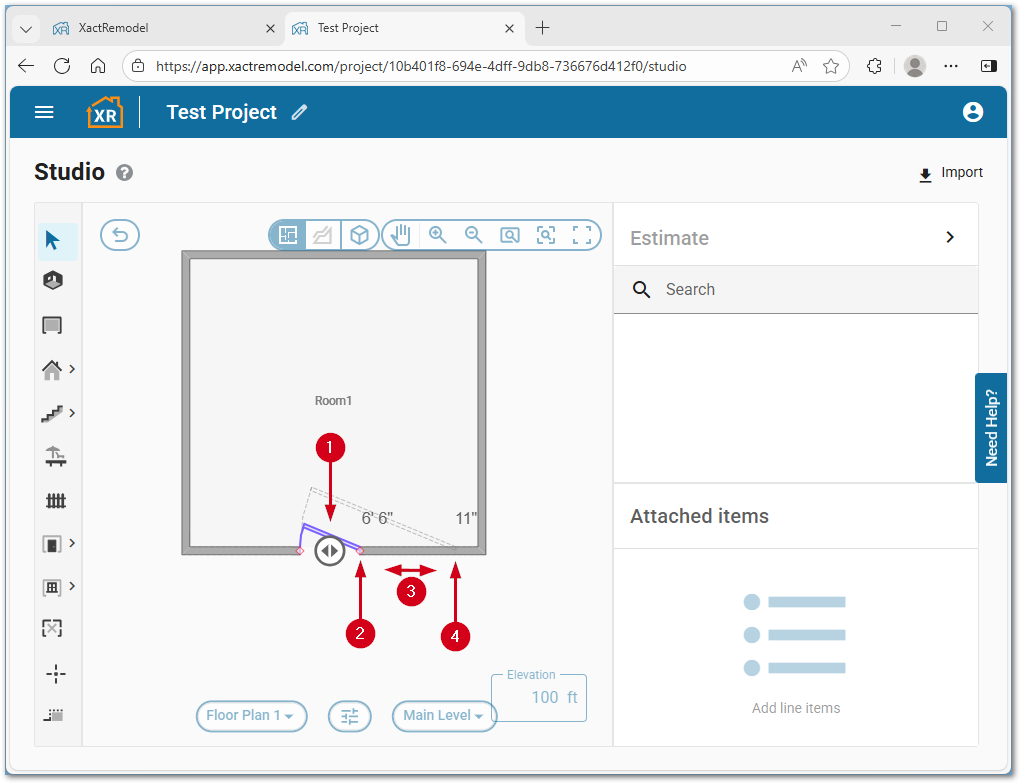Activate the pan hand tool
This screenshot has width=1021, height=784.
click(401, 235)
